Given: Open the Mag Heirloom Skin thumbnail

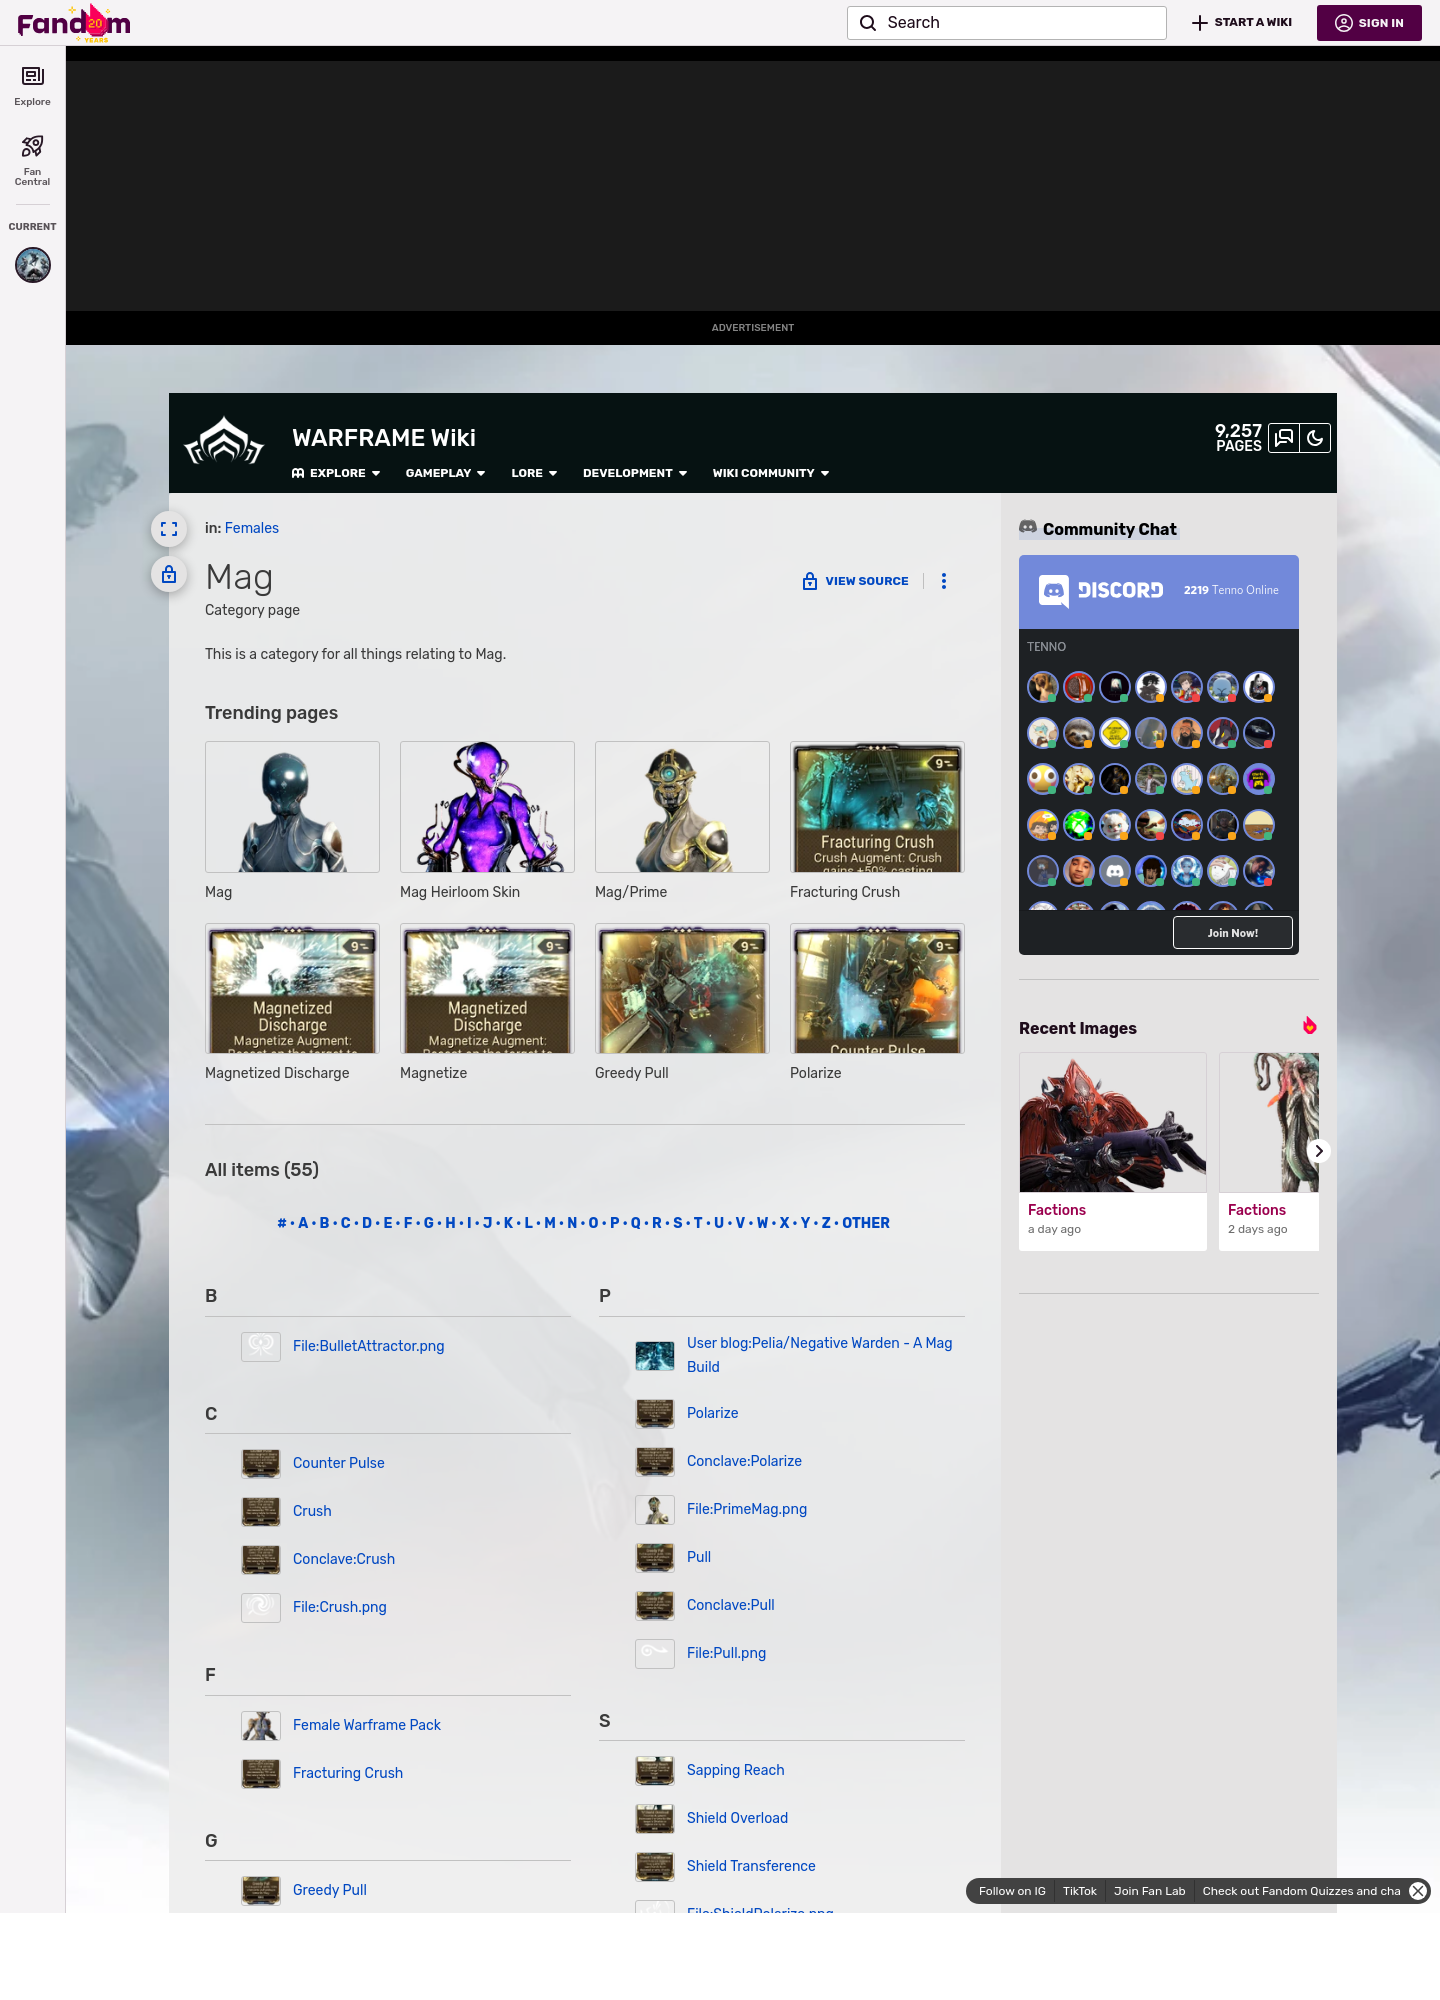Looking at the screenshot, I should (487, 807).
